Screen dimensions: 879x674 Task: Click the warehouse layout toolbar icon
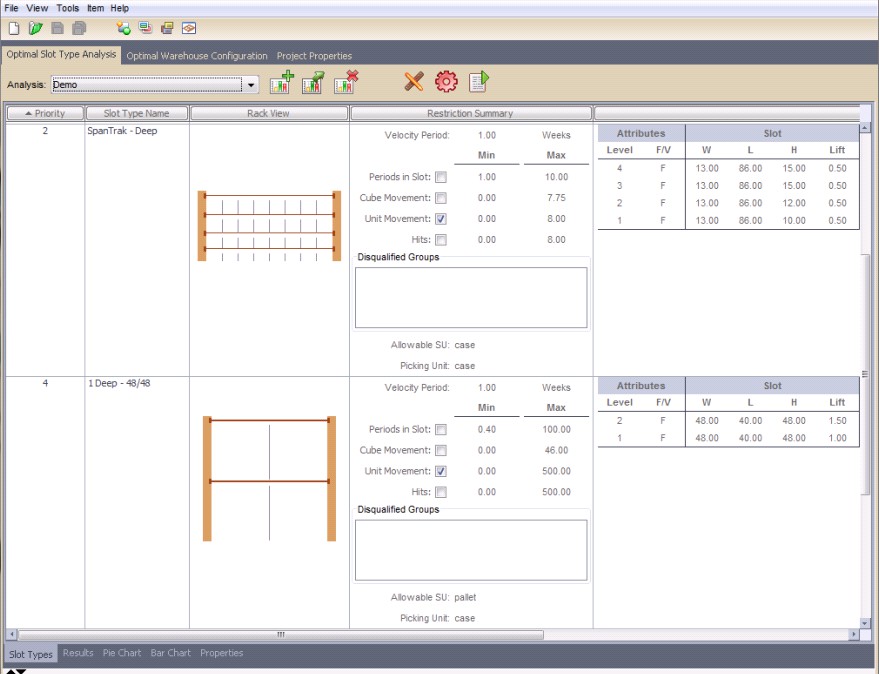pos(189,28)
